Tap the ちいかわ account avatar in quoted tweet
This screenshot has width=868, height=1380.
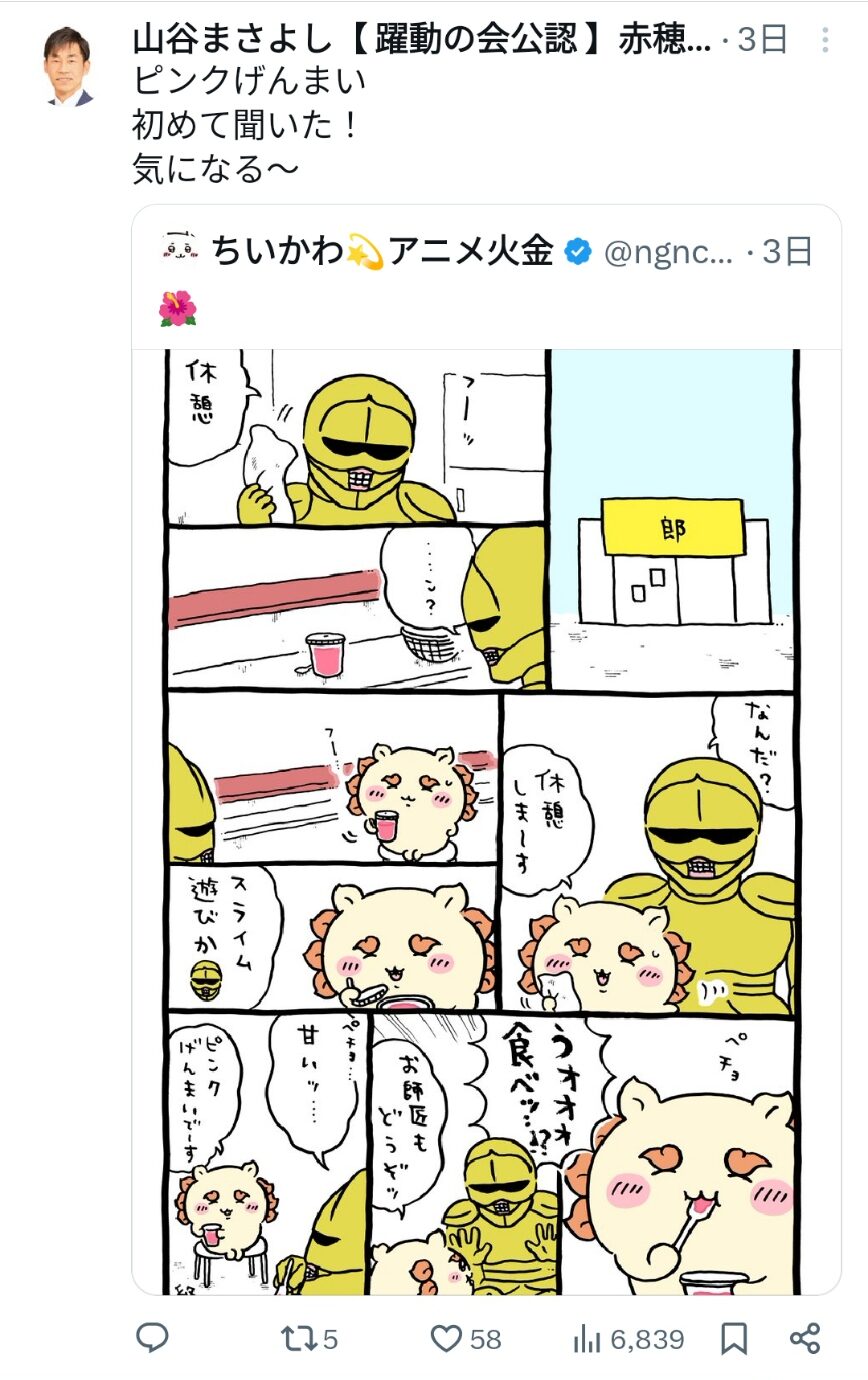[180, 249]
